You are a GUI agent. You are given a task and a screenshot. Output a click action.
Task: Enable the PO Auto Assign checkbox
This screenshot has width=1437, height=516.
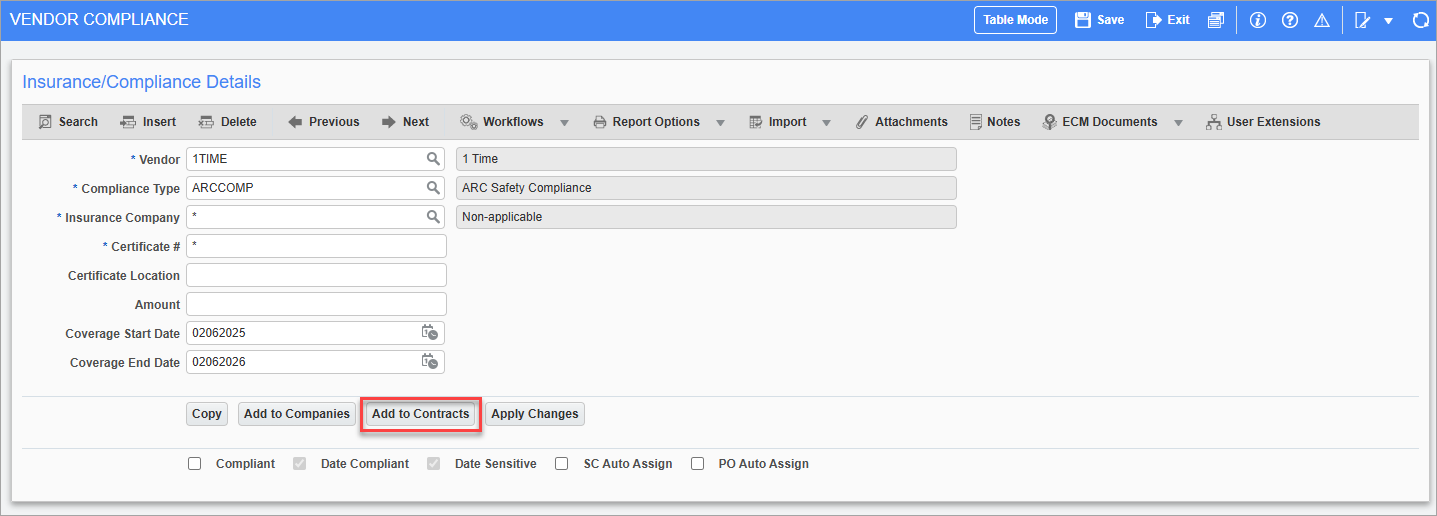pos(698,464)
